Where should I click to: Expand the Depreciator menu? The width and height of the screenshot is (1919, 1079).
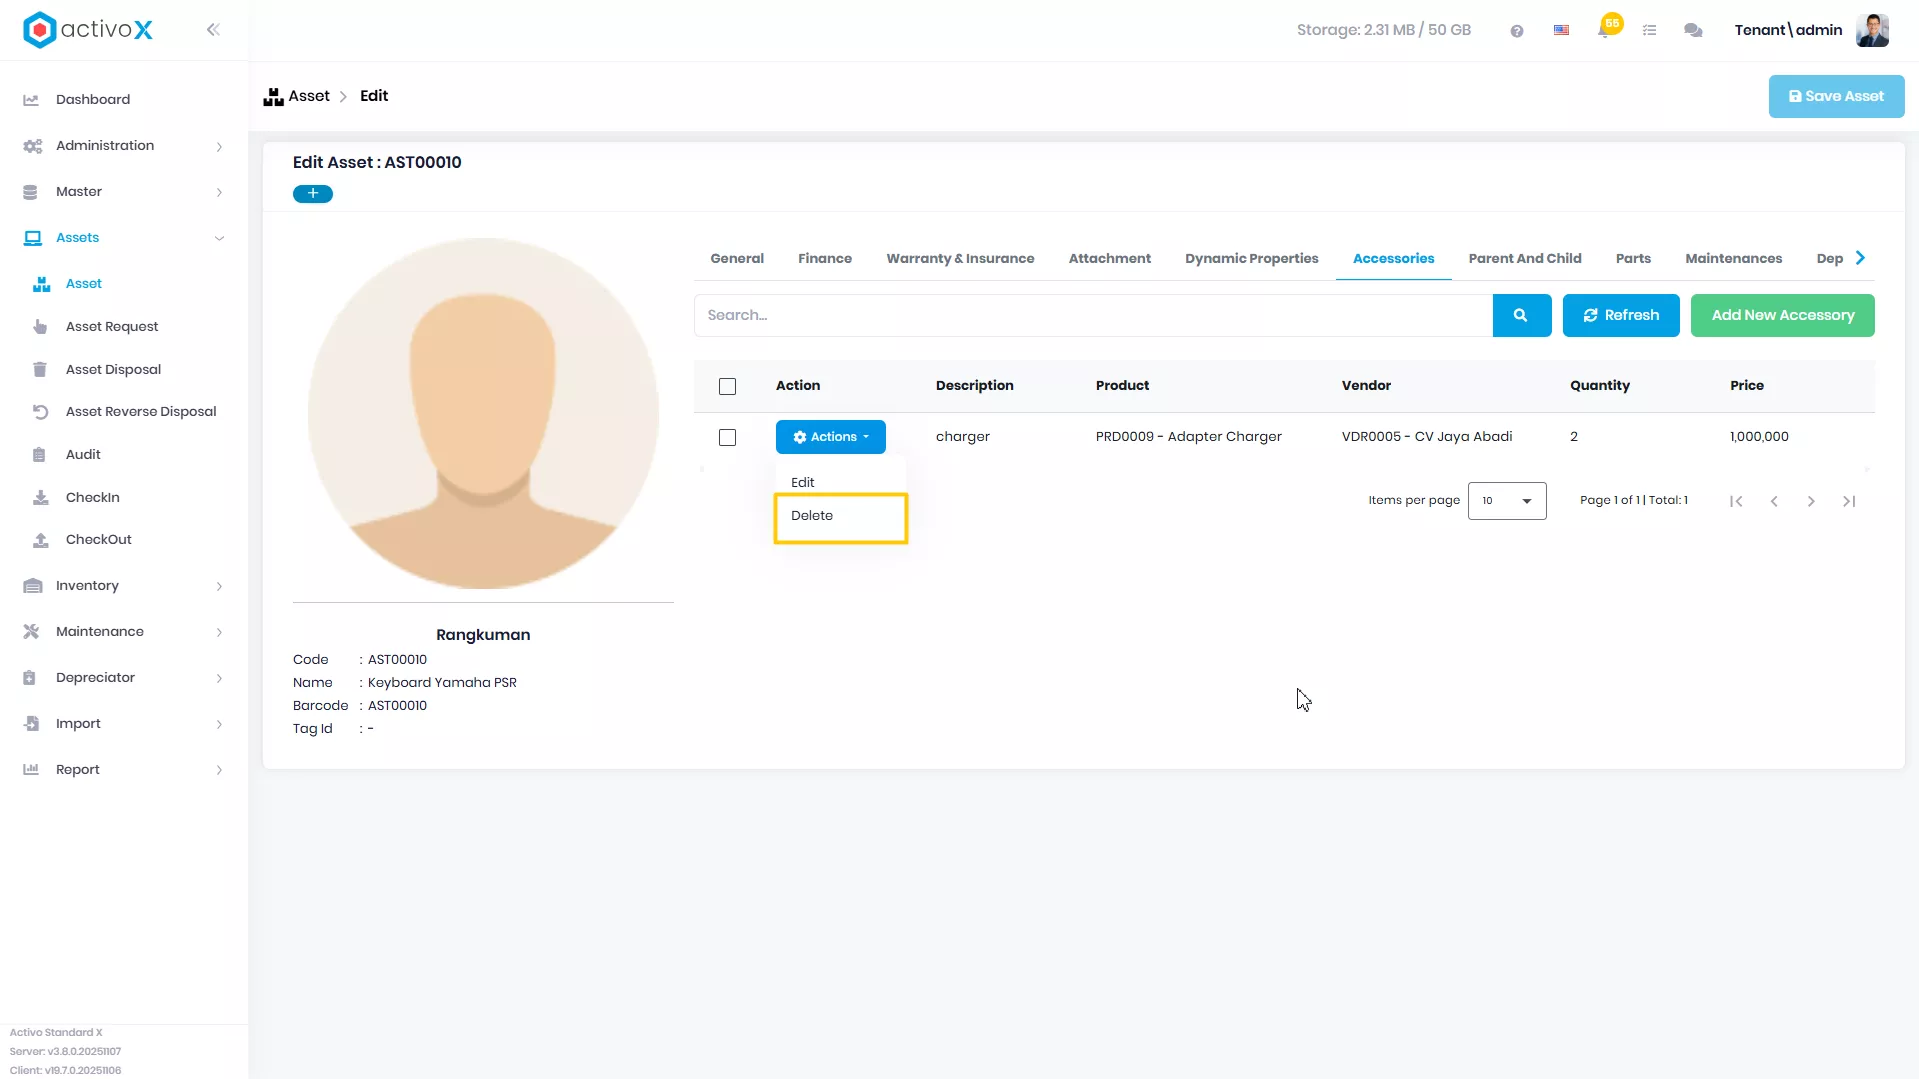click(x=124, y=677)
